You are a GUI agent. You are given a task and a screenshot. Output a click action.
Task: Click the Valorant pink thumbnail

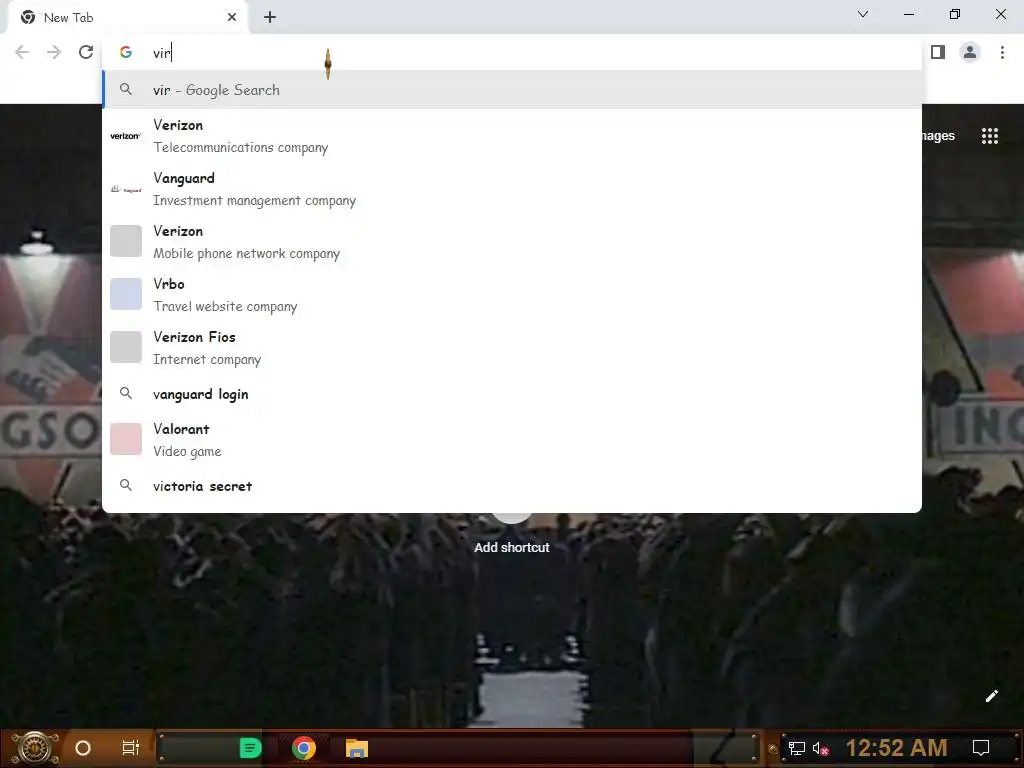click(x=125, y=439)
